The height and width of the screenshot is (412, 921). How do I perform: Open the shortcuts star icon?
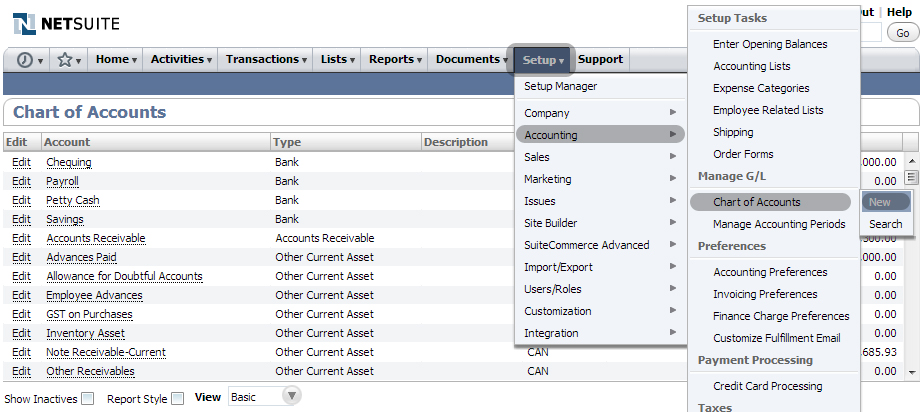[69, 59]
